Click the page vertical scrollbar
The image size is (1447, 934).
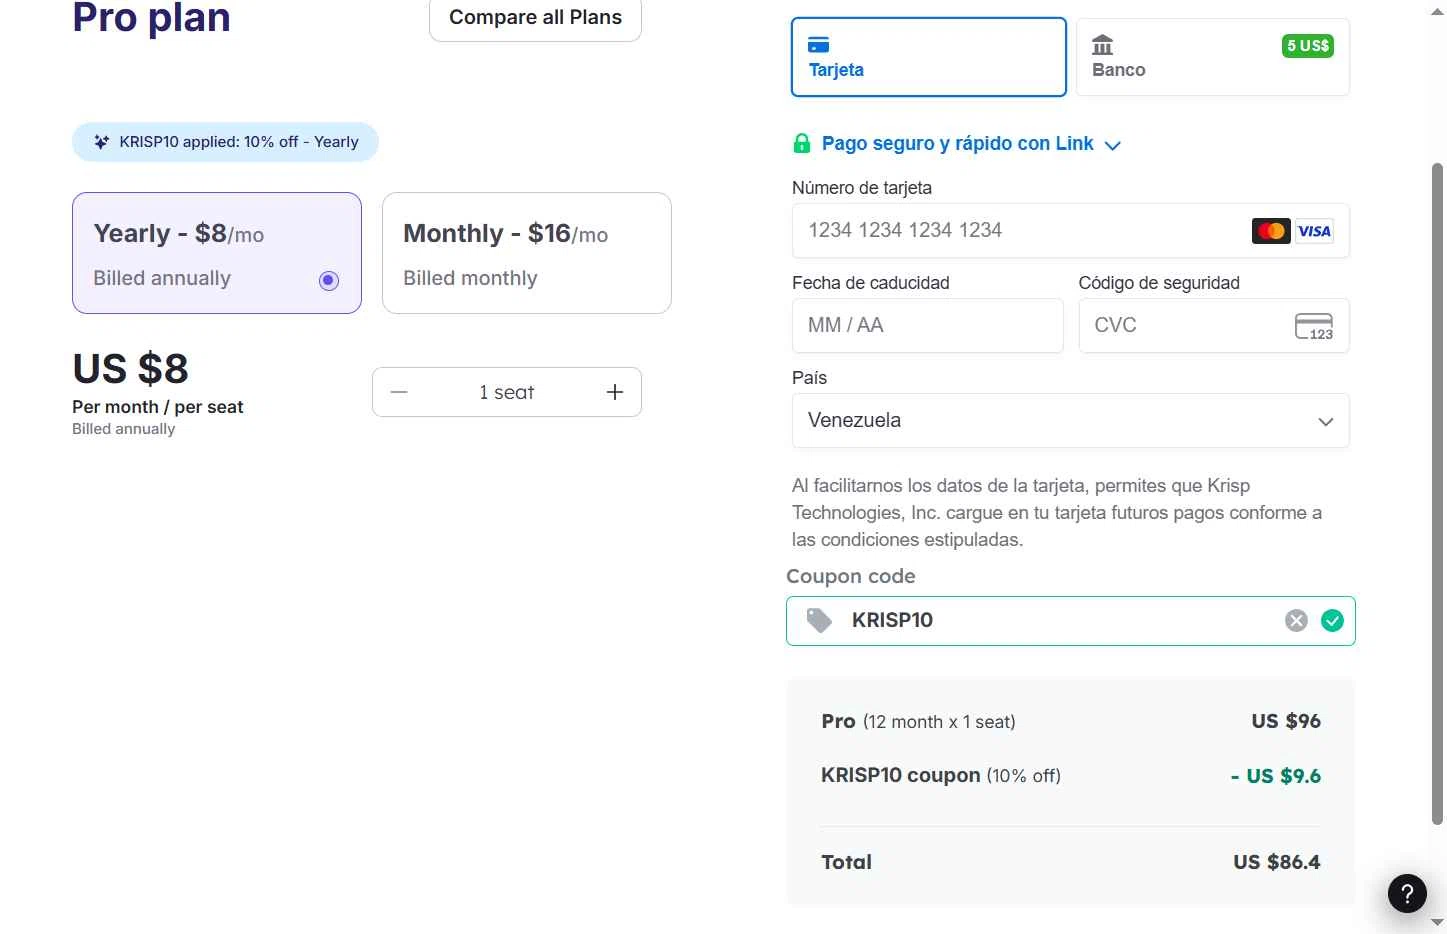point(1438,493)
